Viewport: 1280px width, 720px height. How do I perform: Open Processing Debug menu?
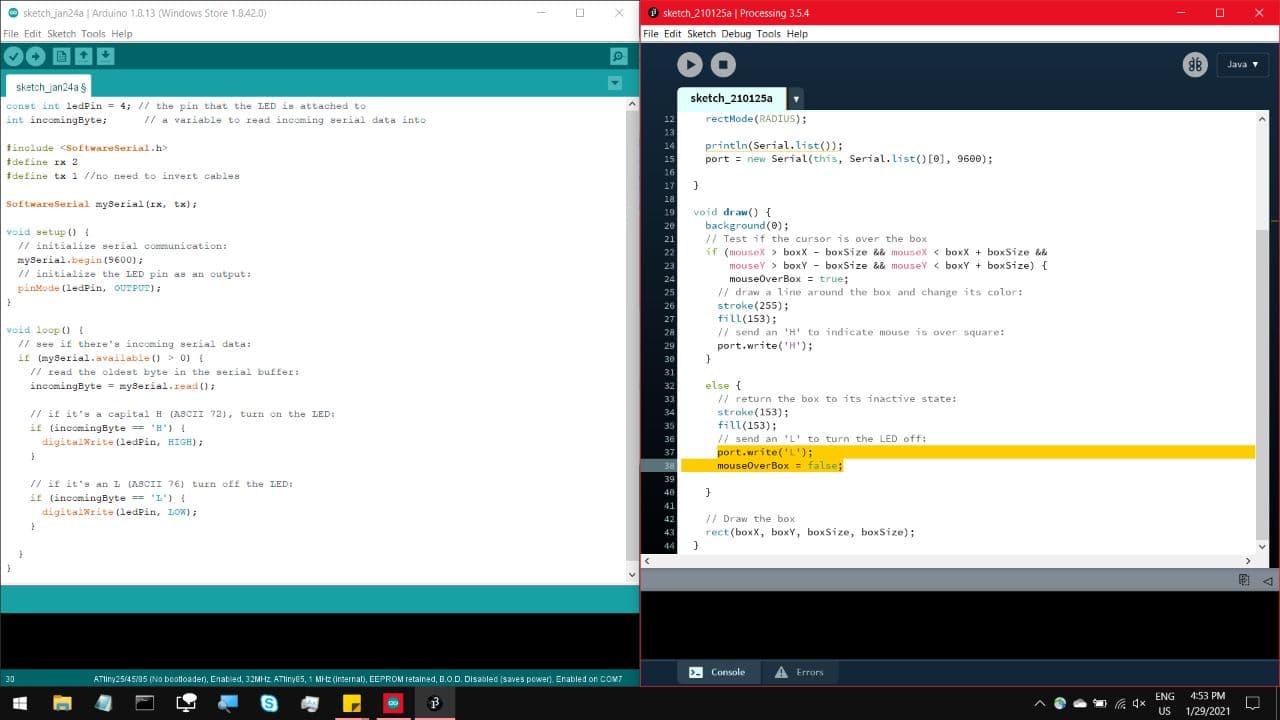pos(736,34)
